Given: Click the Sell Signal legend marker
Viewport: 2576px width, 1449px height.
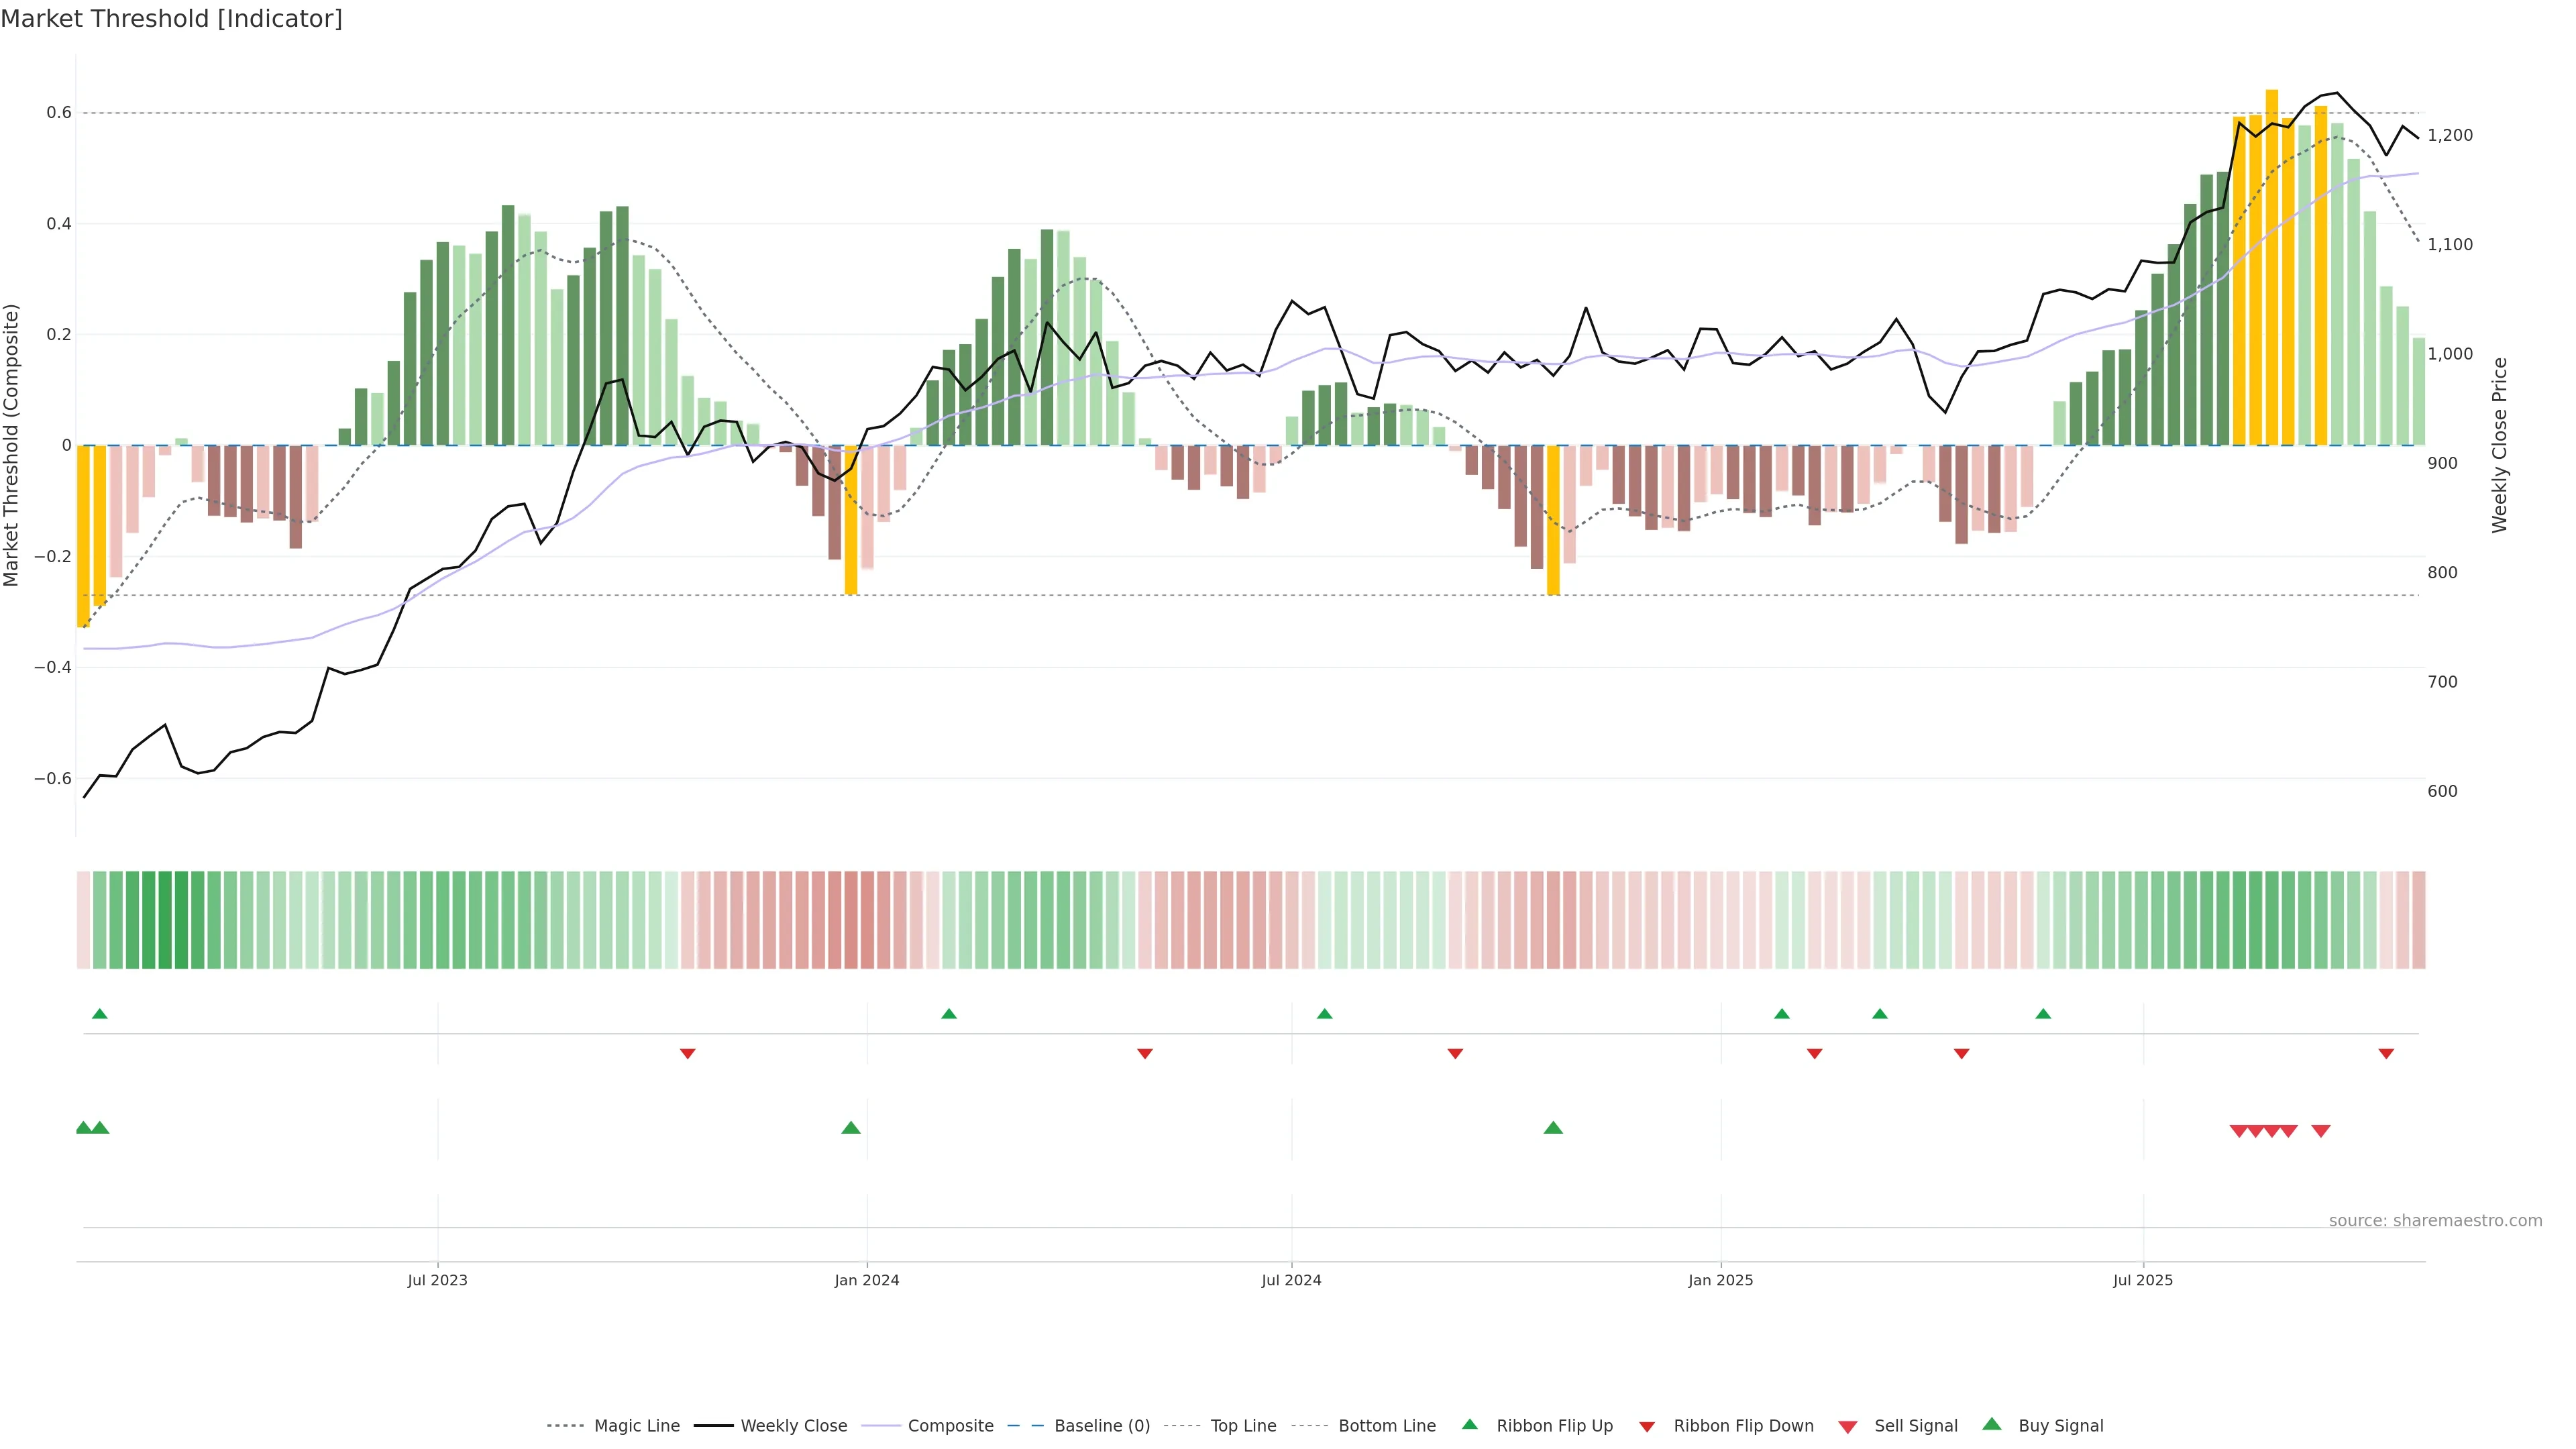Looking at the screenshot, I should pos(1848,1427).
